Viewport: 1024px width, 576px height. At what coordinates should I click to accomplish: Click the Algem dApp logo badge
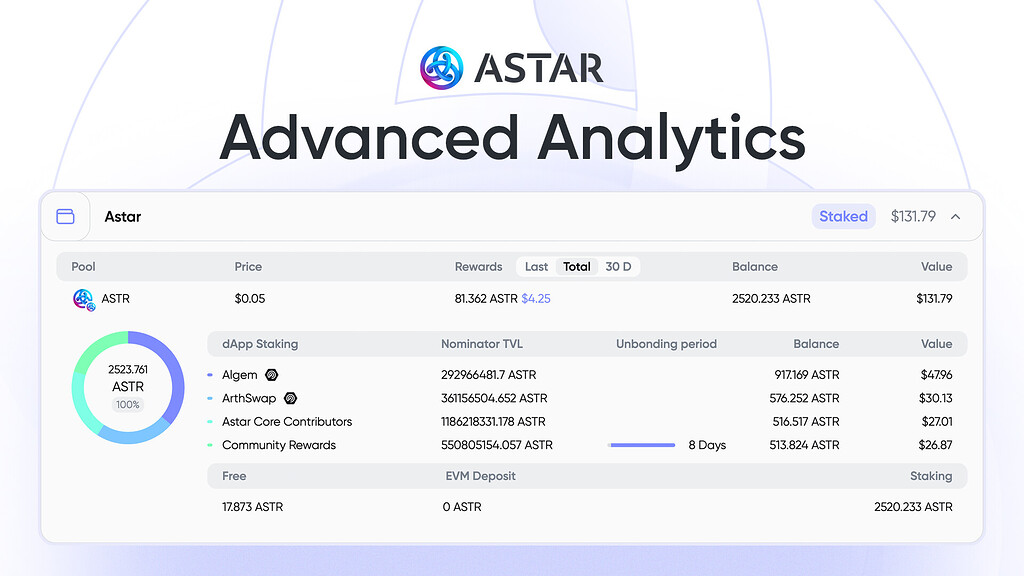[x=271, y=374]
